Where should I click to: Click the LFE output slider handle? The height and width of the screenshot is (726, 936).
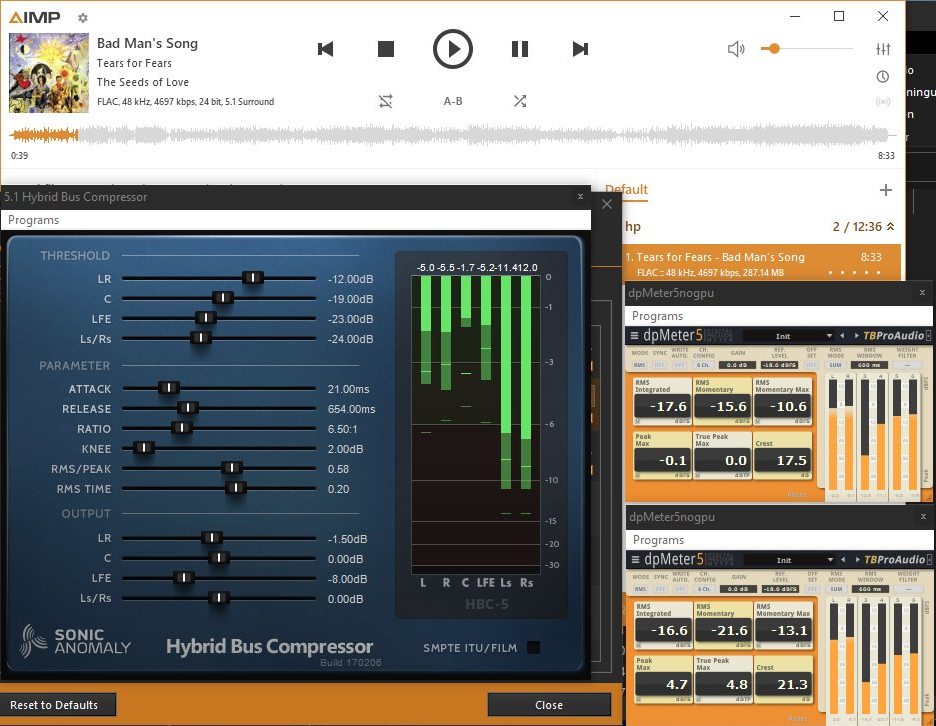tap(184, 577)
